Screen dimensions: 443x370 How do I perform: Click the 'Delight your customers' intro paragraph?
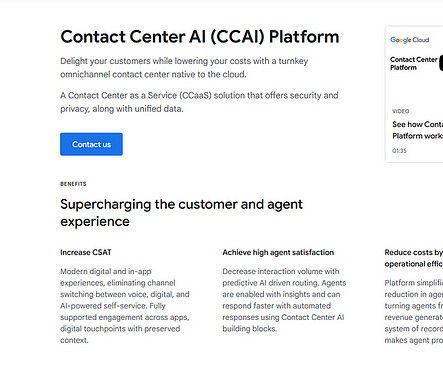(184, 68)
